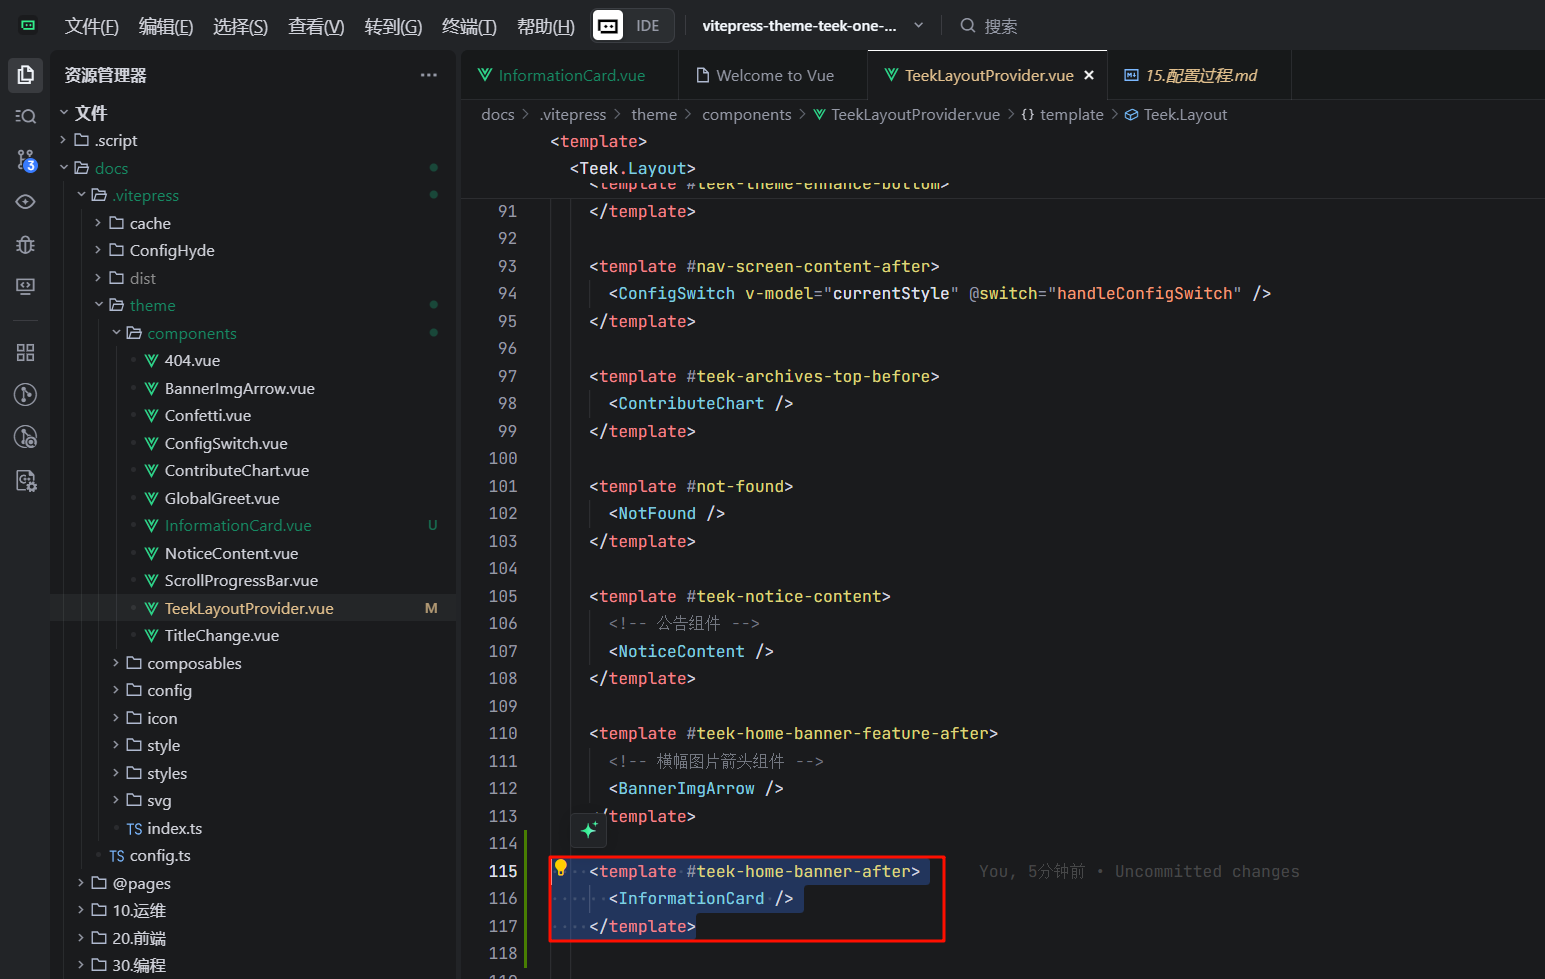Open Source Control with 3 changes
The width and height of the screenshot is (1545, 979).
(26, 160)
